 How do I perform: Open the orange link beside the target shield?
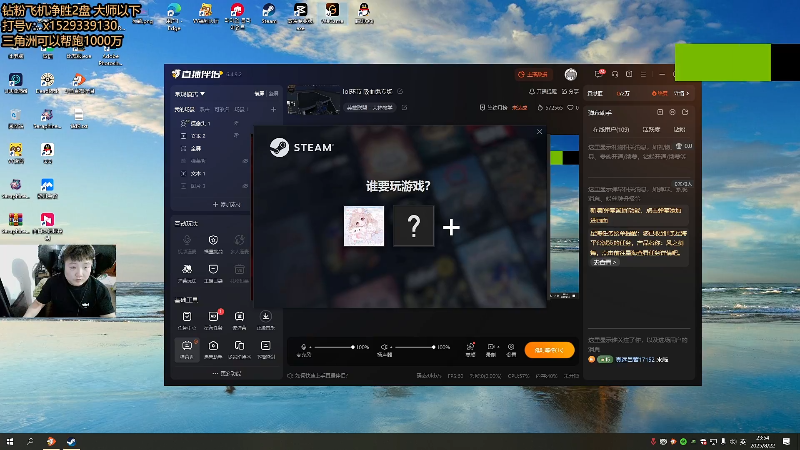click(519, 107)
